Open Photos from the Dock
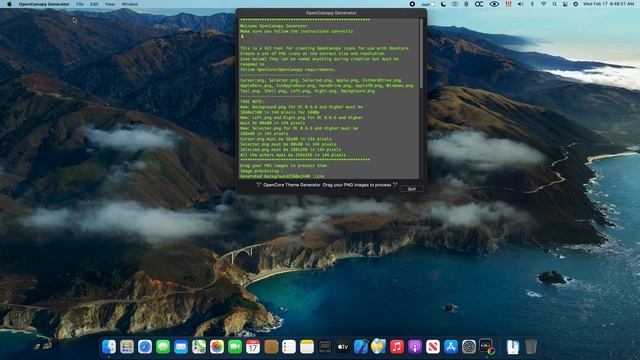 click(x=217, y=347)
